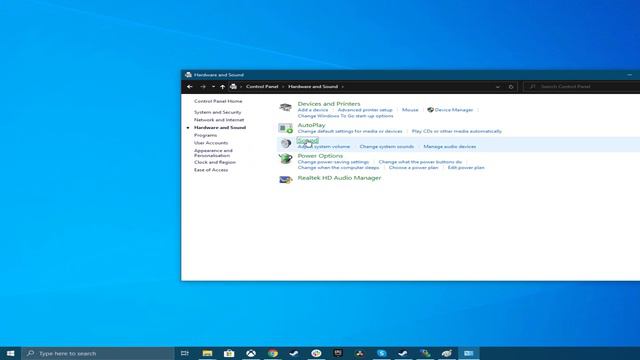Click the Forward arrow in Control Panel
Image resolution: width=640 pixels, height=360 pixels.
coord(202,87)
